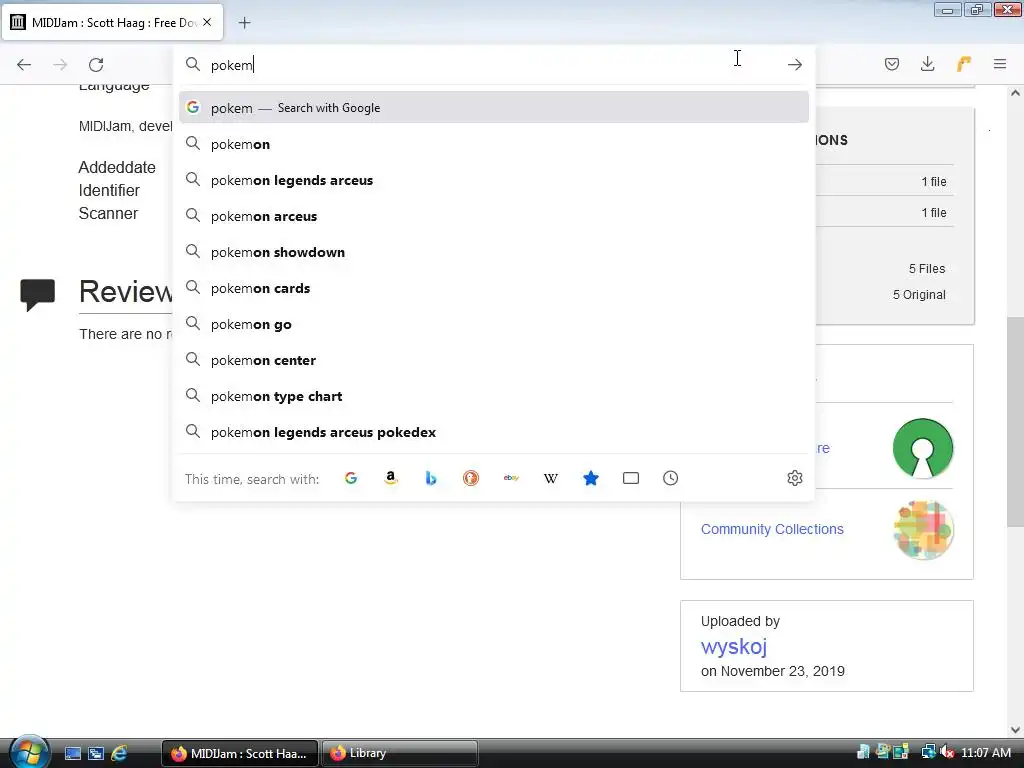The width and height of the screenshot is (1024, 768).
Task: Click the green open source logo thumbnail
Action: [x=923, y=448]
